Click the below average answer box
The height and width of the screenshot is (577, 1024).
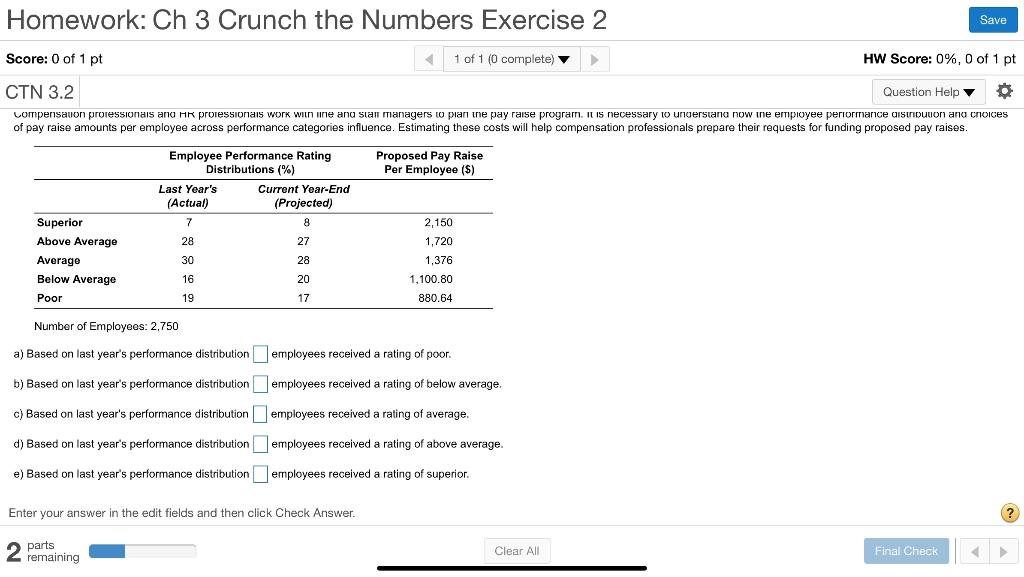click(260, 384)
